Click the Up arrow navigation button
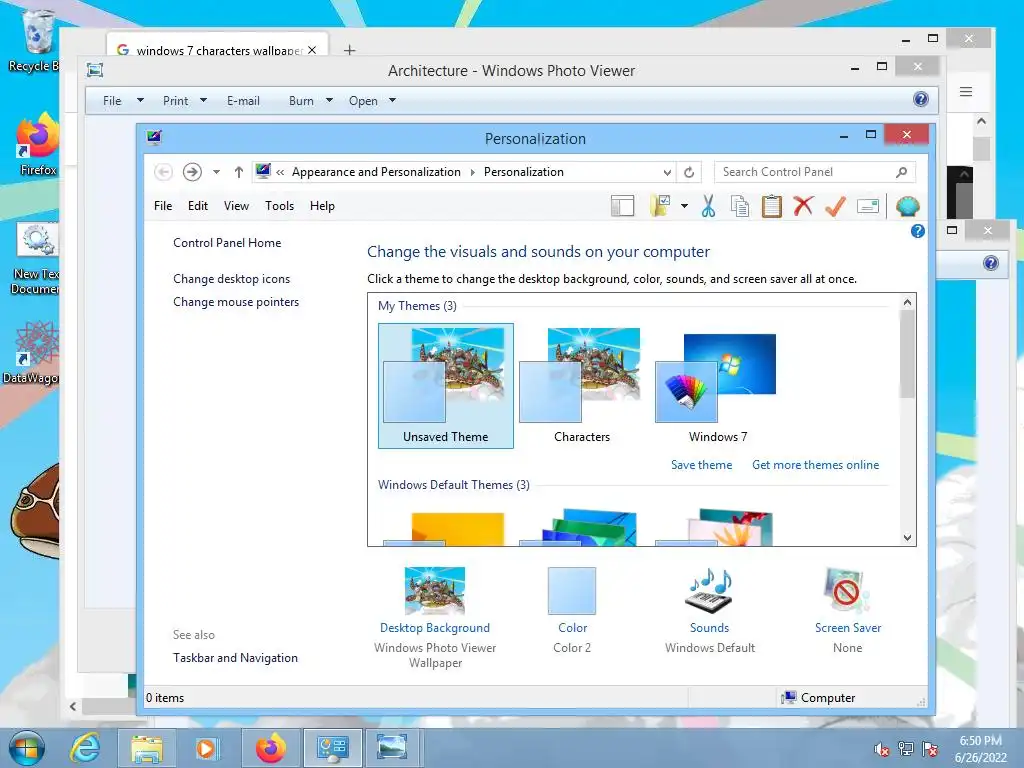 click(238, 172)
